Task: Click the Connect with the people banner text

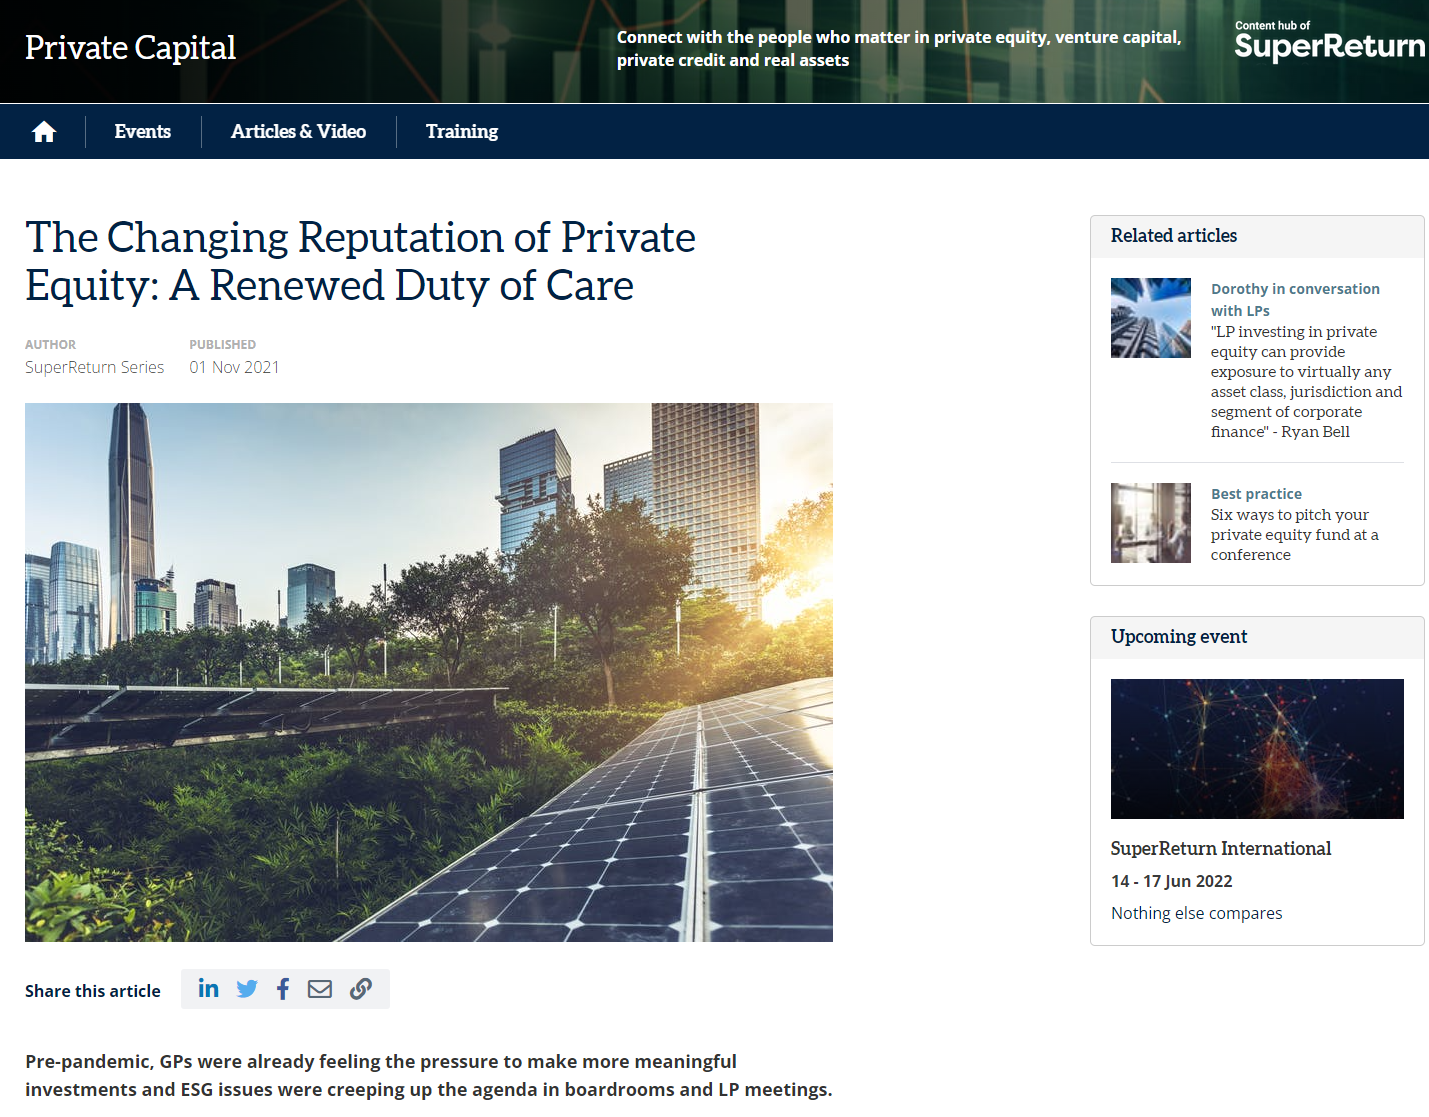Action: pyautogui.click(x=898, y=48)
